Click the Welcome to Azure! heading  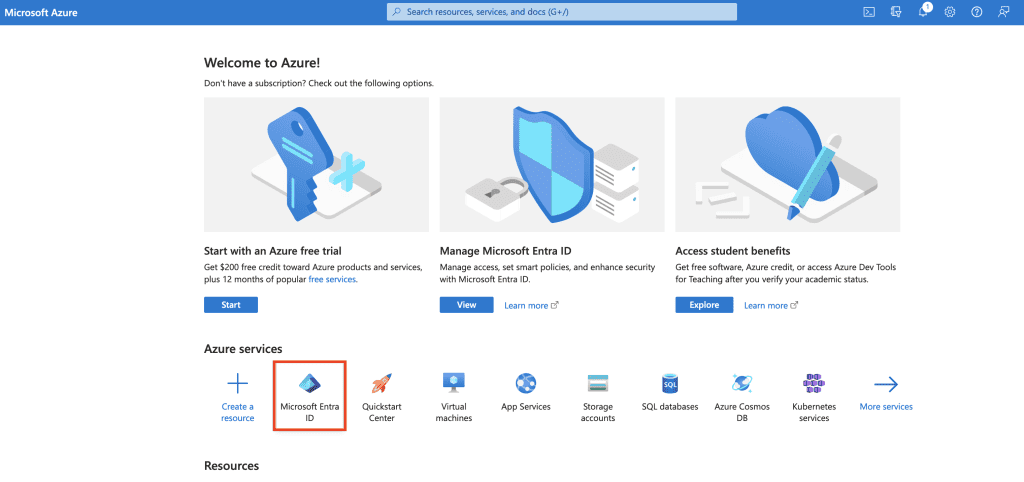point(262,63)
